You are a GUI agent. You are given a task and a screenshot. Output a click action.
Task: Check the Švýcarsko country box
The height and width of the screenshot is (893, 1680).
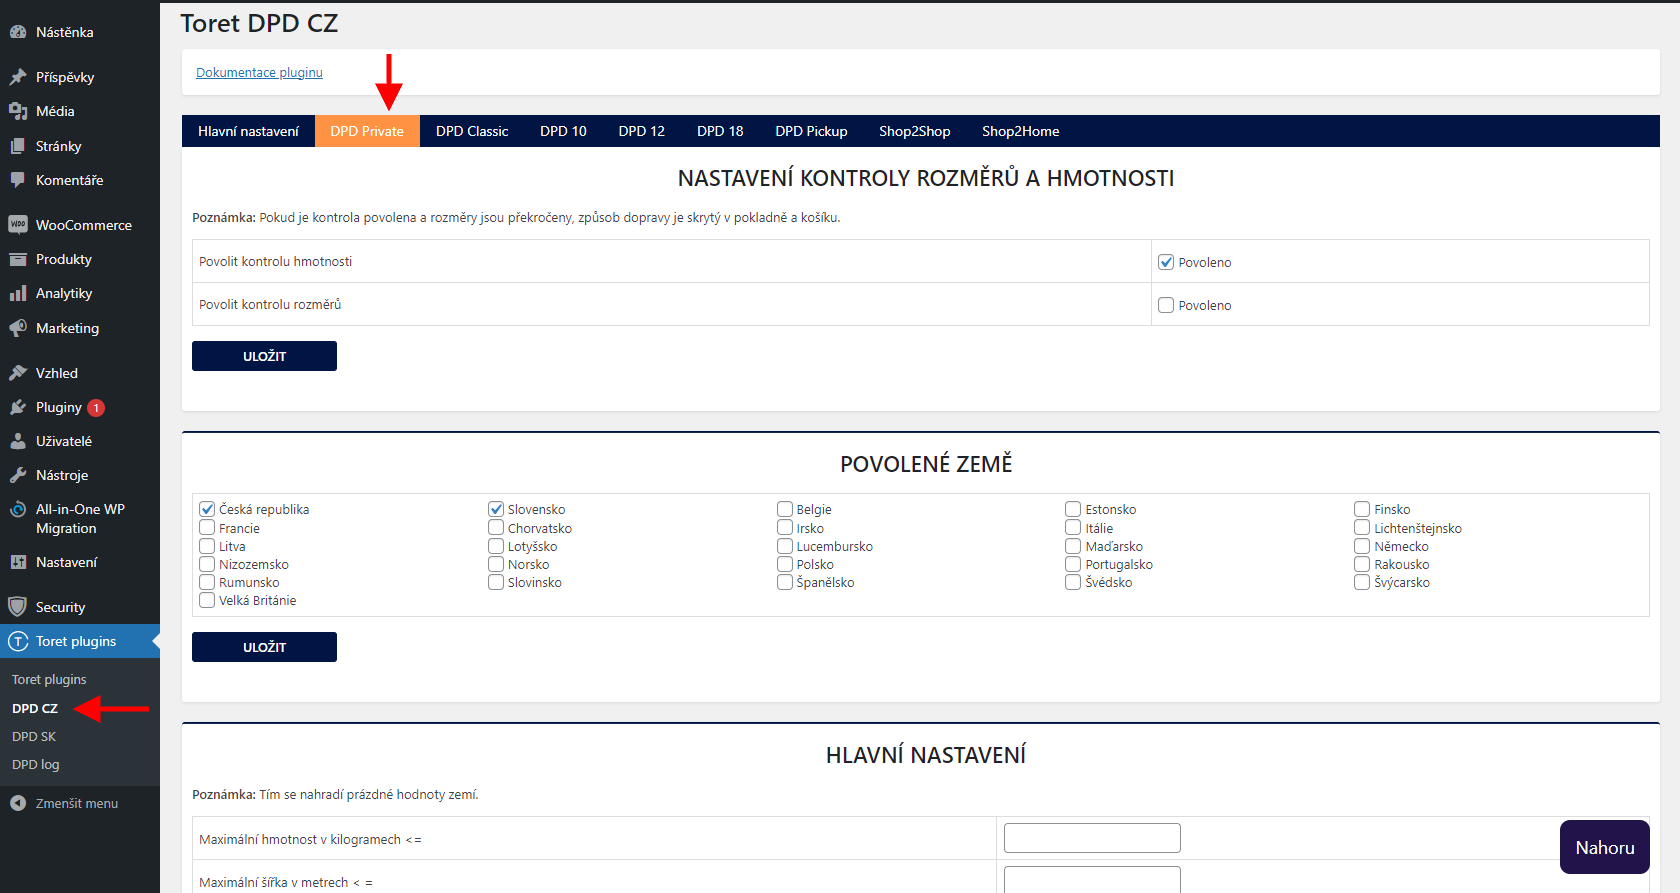tap(1362, 582)
